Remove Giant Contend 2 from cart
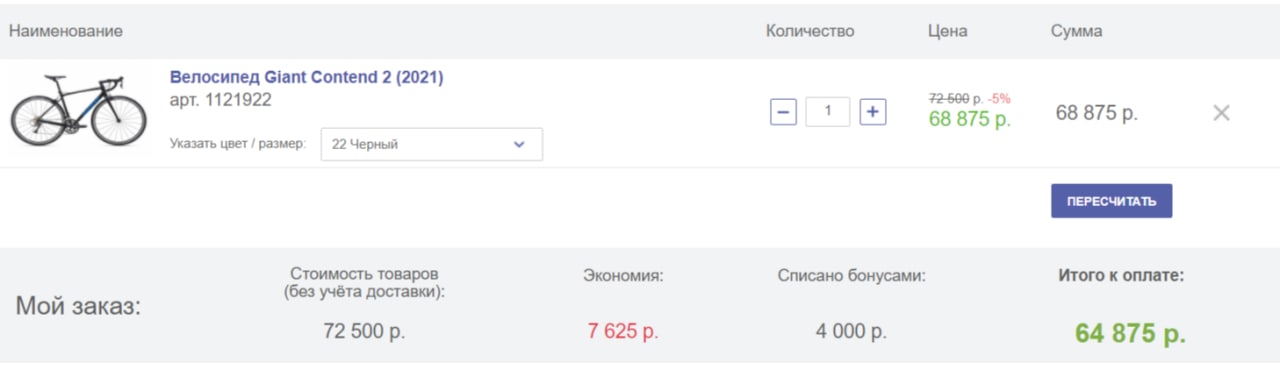 (x=1221, y=113)
